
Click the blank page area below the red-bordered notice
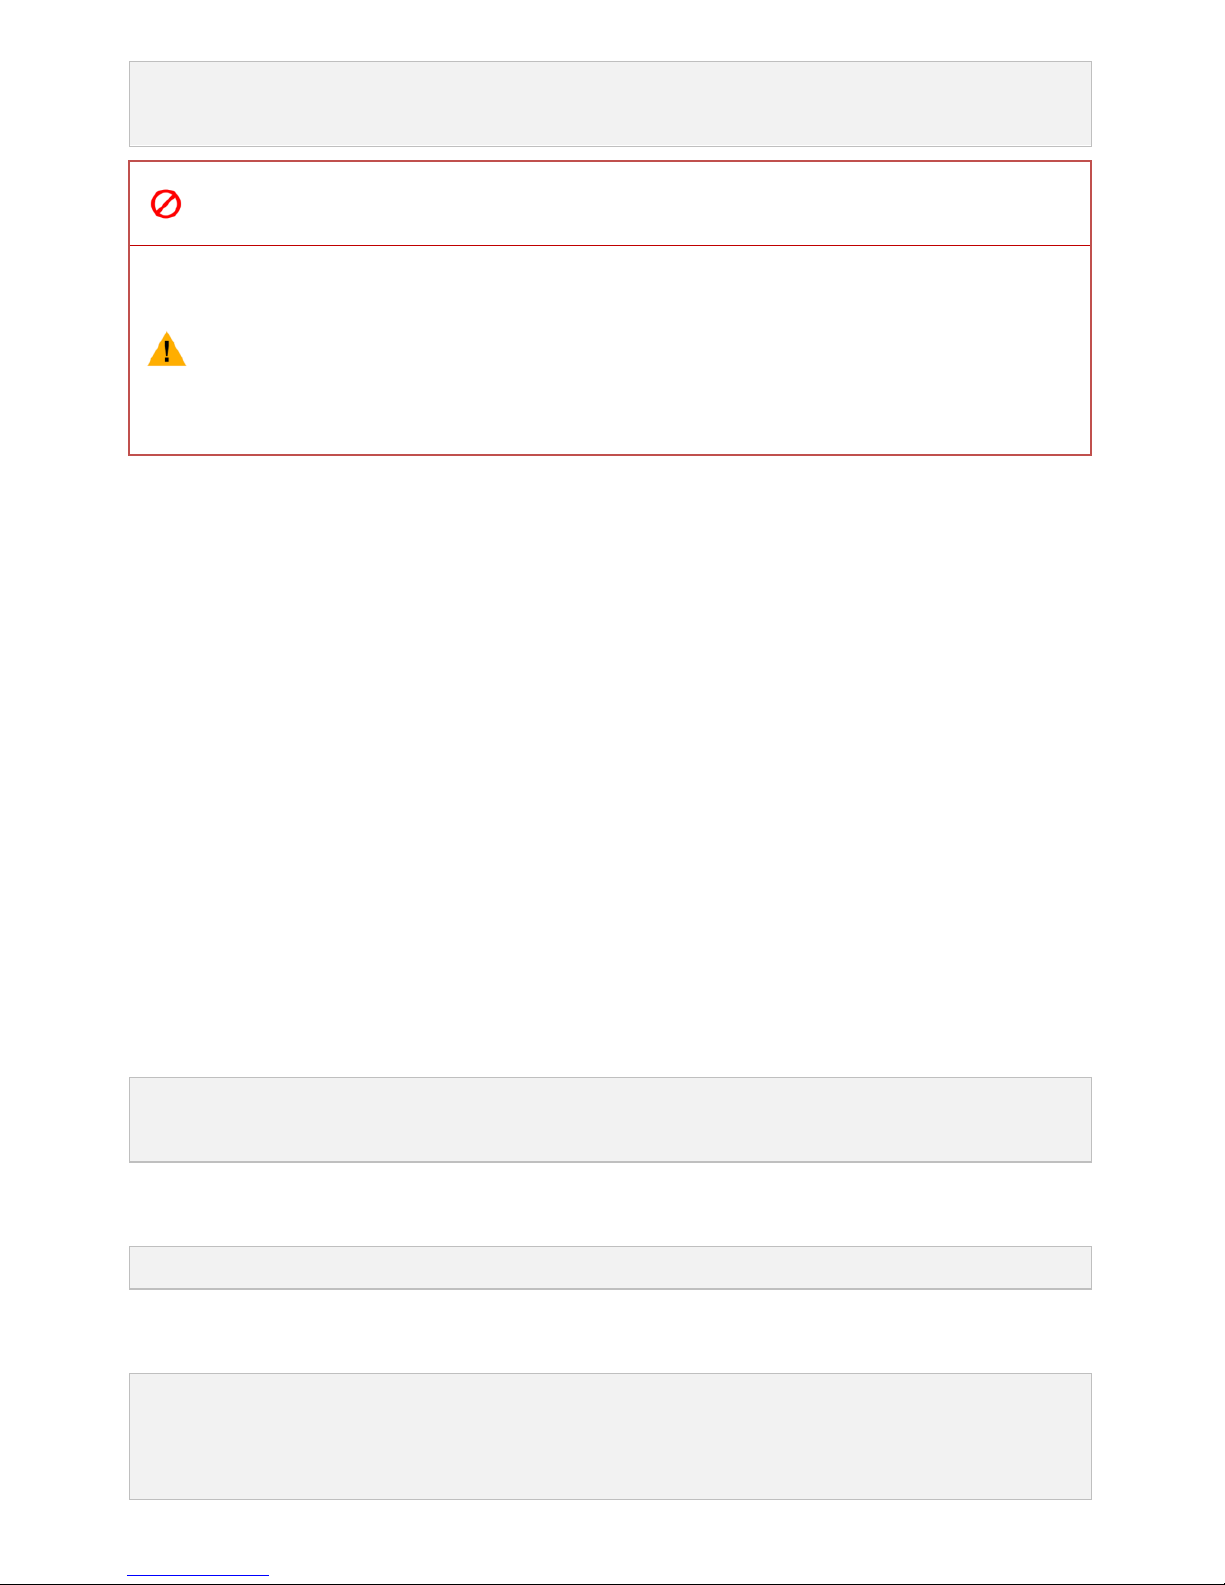click(610, 765)
